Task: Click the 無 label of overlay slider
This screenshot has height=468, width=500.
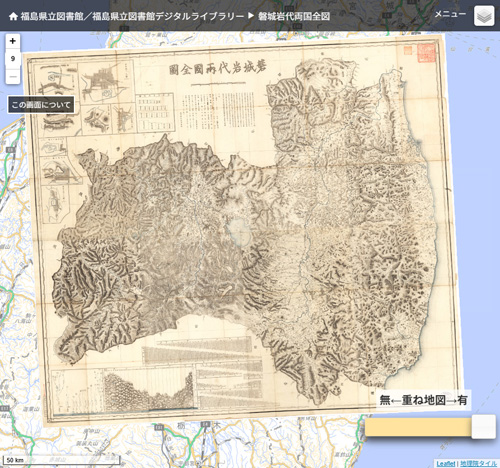Action: (385, 400)
